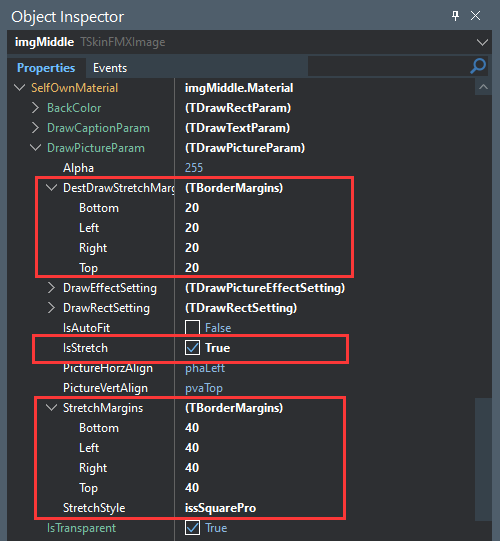Collapse DestDrawStretchMargins sub-properties
Image resolution: width=500 pixels, height=541 pixels.
(51, 188)
